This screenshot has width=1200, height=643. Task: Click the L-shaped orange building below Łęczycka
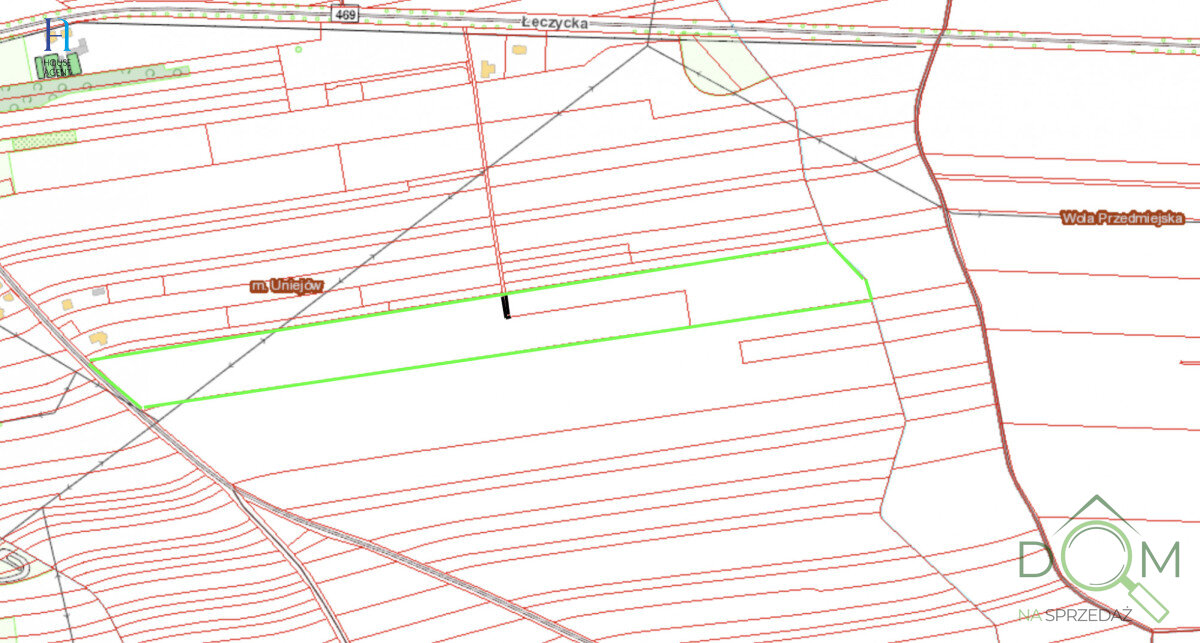pos(486,70)
